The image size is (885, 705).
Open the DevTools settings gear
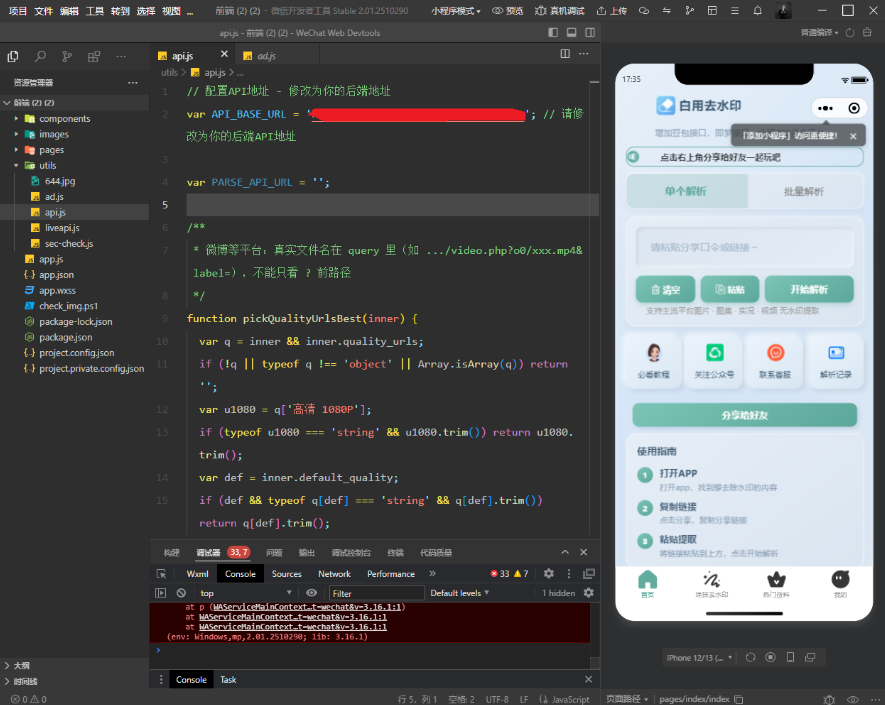(x=549, y=573)
